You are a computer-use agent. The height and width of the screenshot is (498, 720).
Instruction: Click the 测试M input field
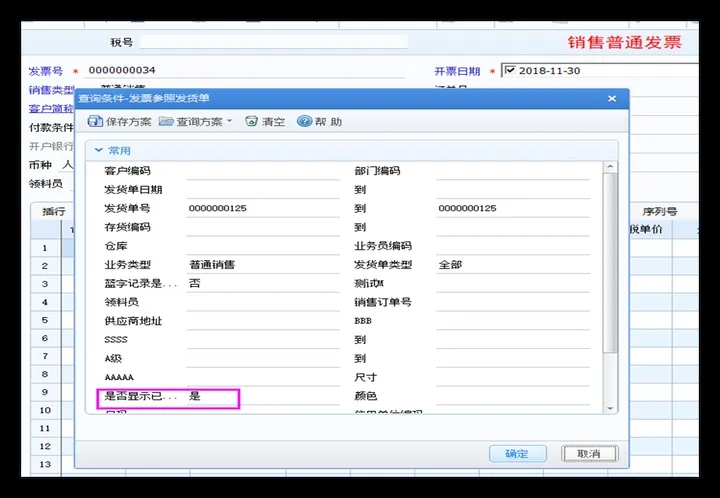coord(512,284)
